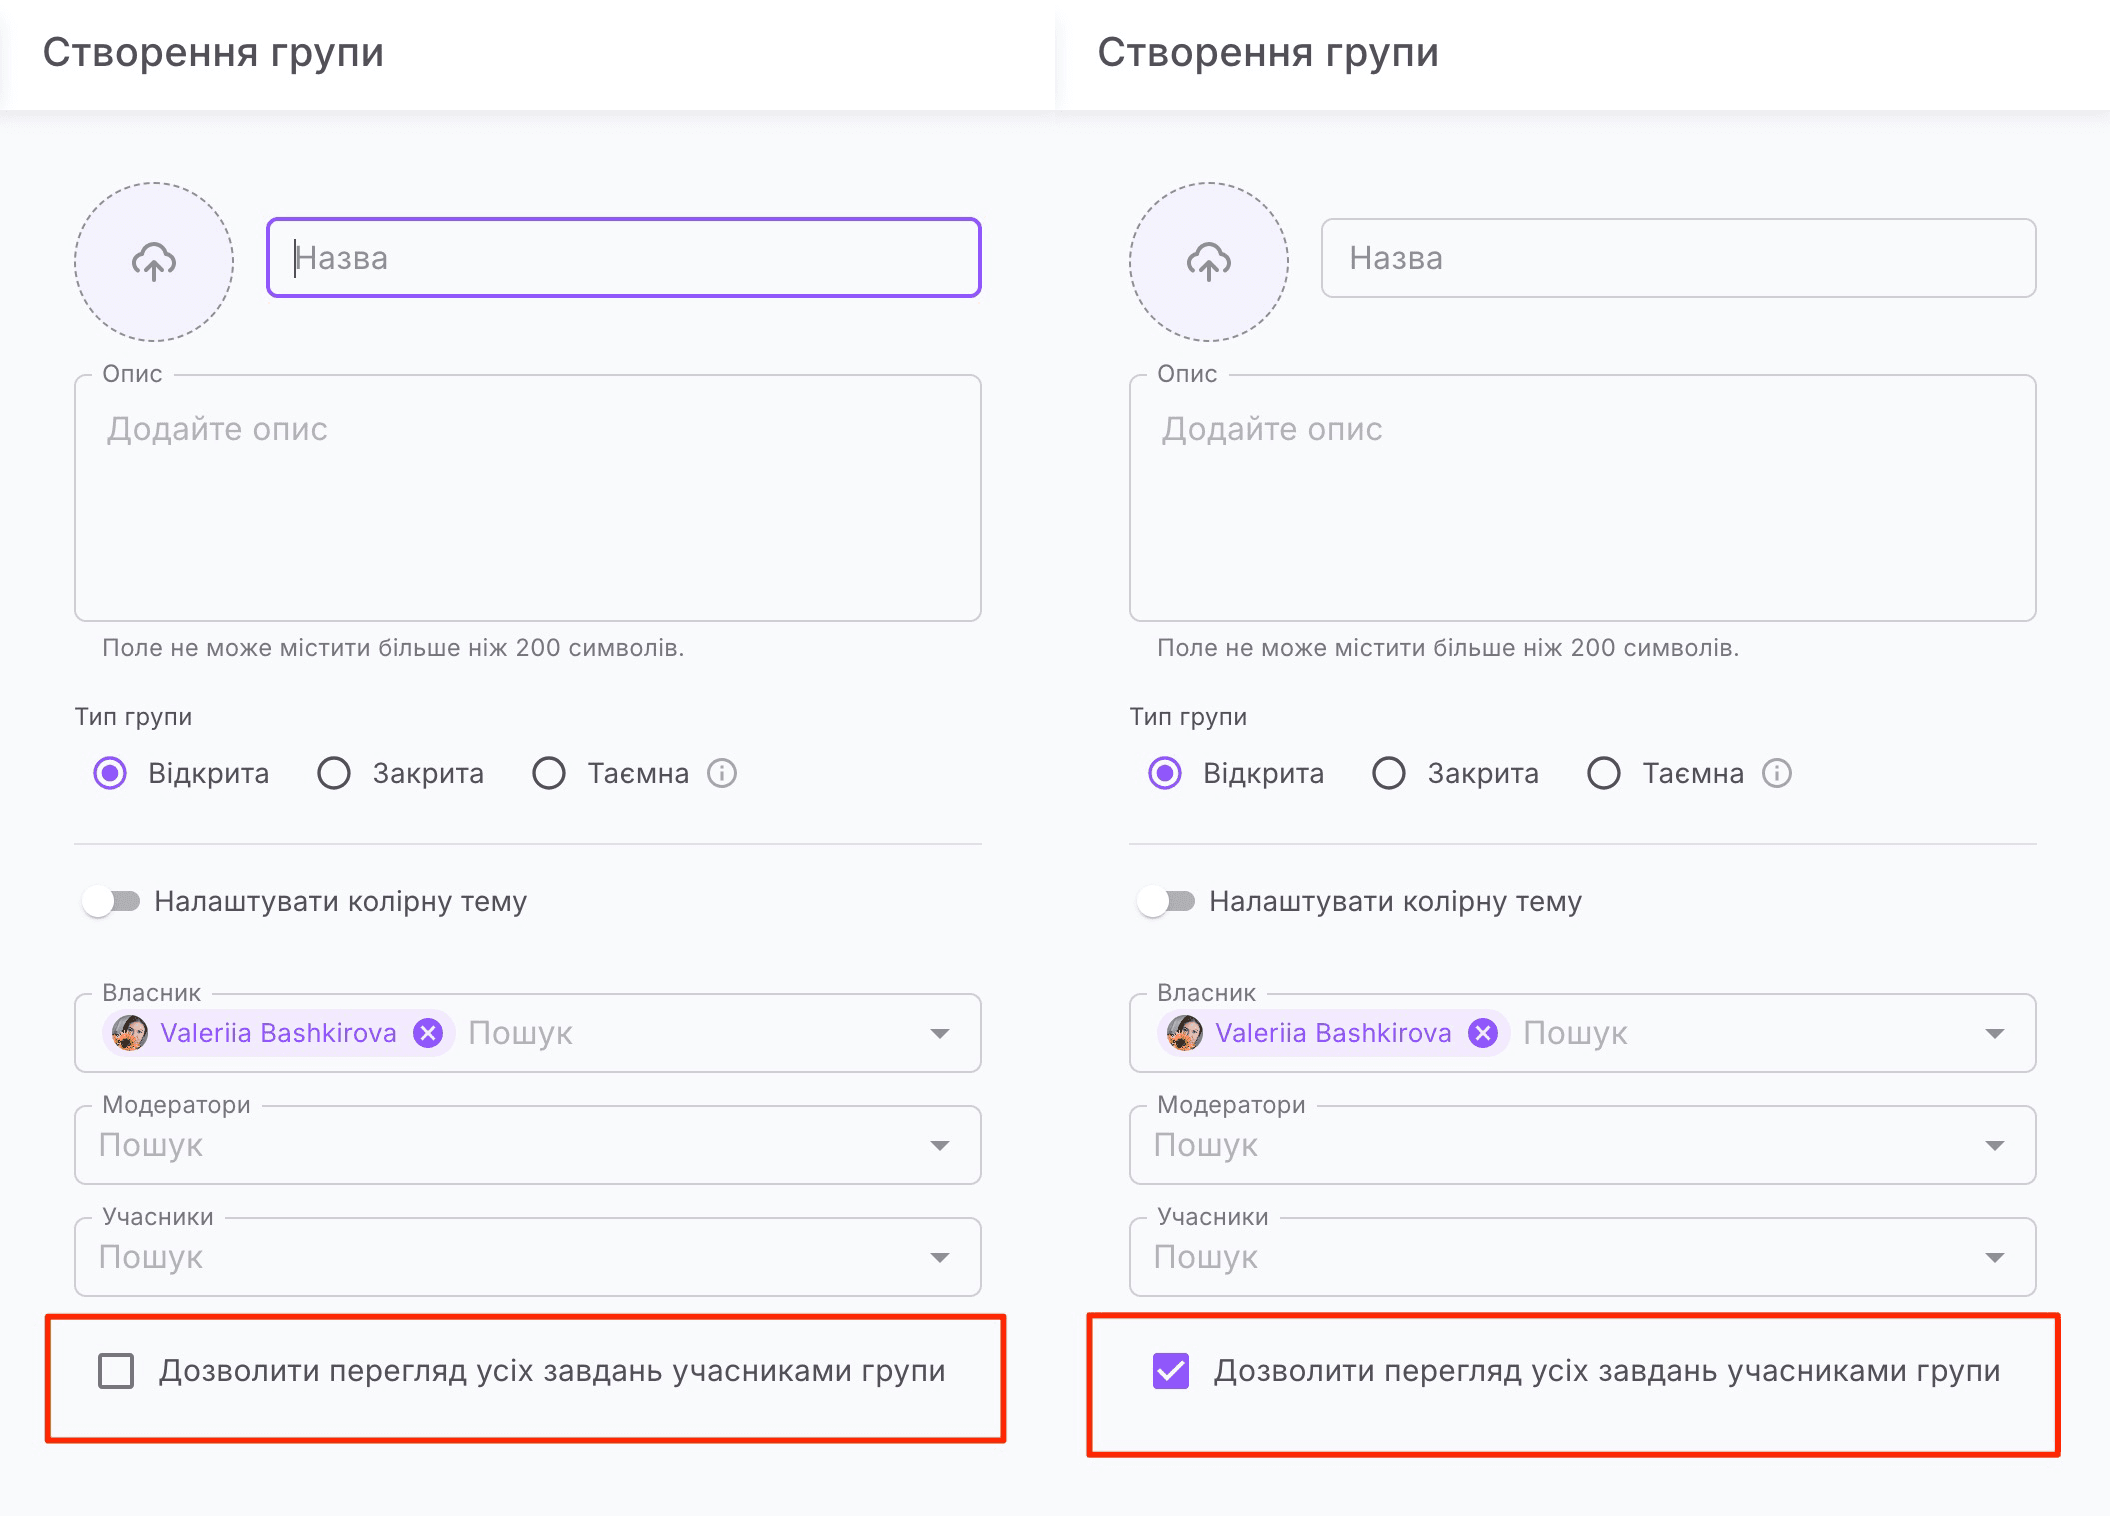Click Налаштувати колірну тему label, right panel
The image size is (2110, 1516).
click(x=1396, y=901)
